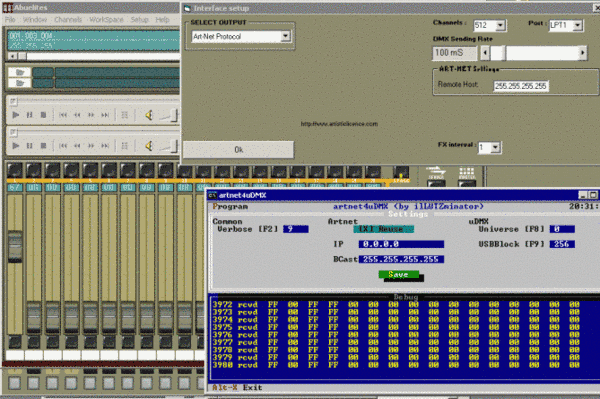Click the DMX Sending Rate slider thumb
The height and width of the screenshot is (399, 600).
tap(498, 53)
